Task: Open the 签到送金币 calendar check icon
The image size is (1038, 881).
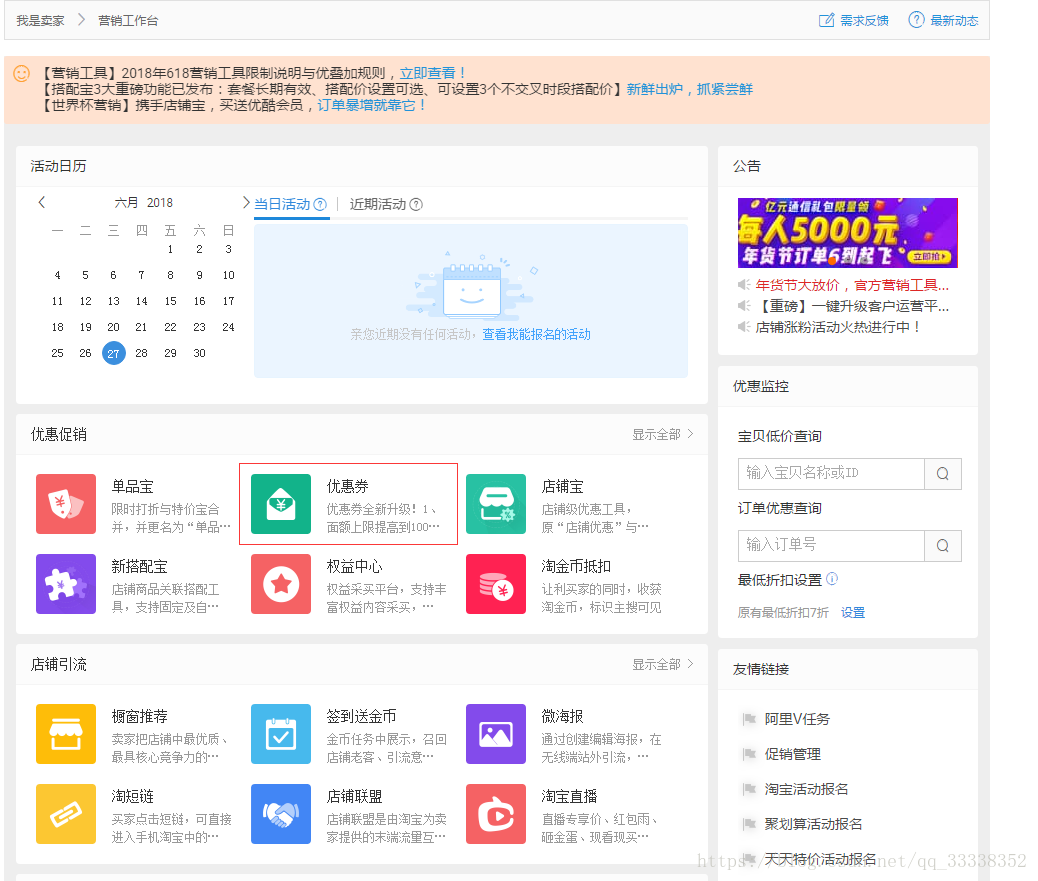Action: tap(281, 734)
